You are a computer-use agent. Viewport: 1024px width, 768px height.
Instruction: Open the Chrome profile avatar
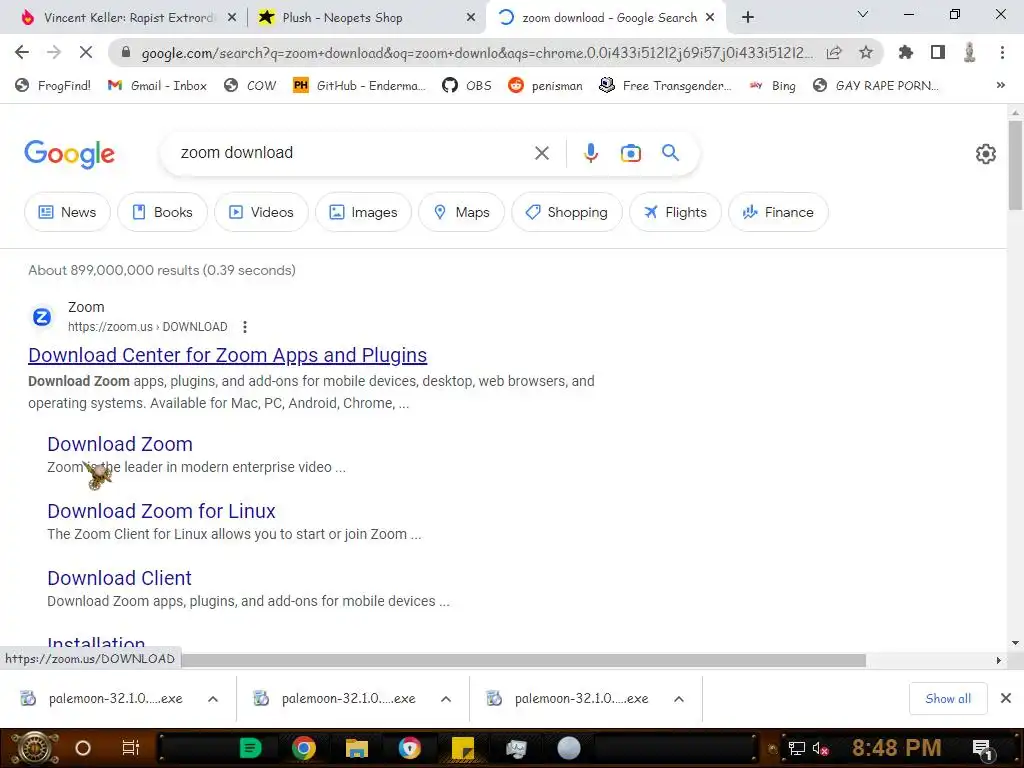pos(970,52)
